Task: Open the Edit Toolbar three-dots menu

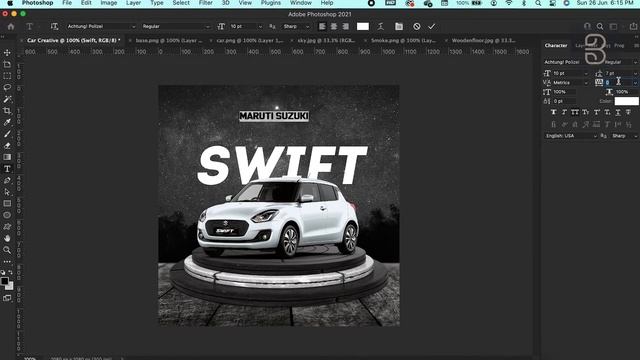Action: (7, 262)
